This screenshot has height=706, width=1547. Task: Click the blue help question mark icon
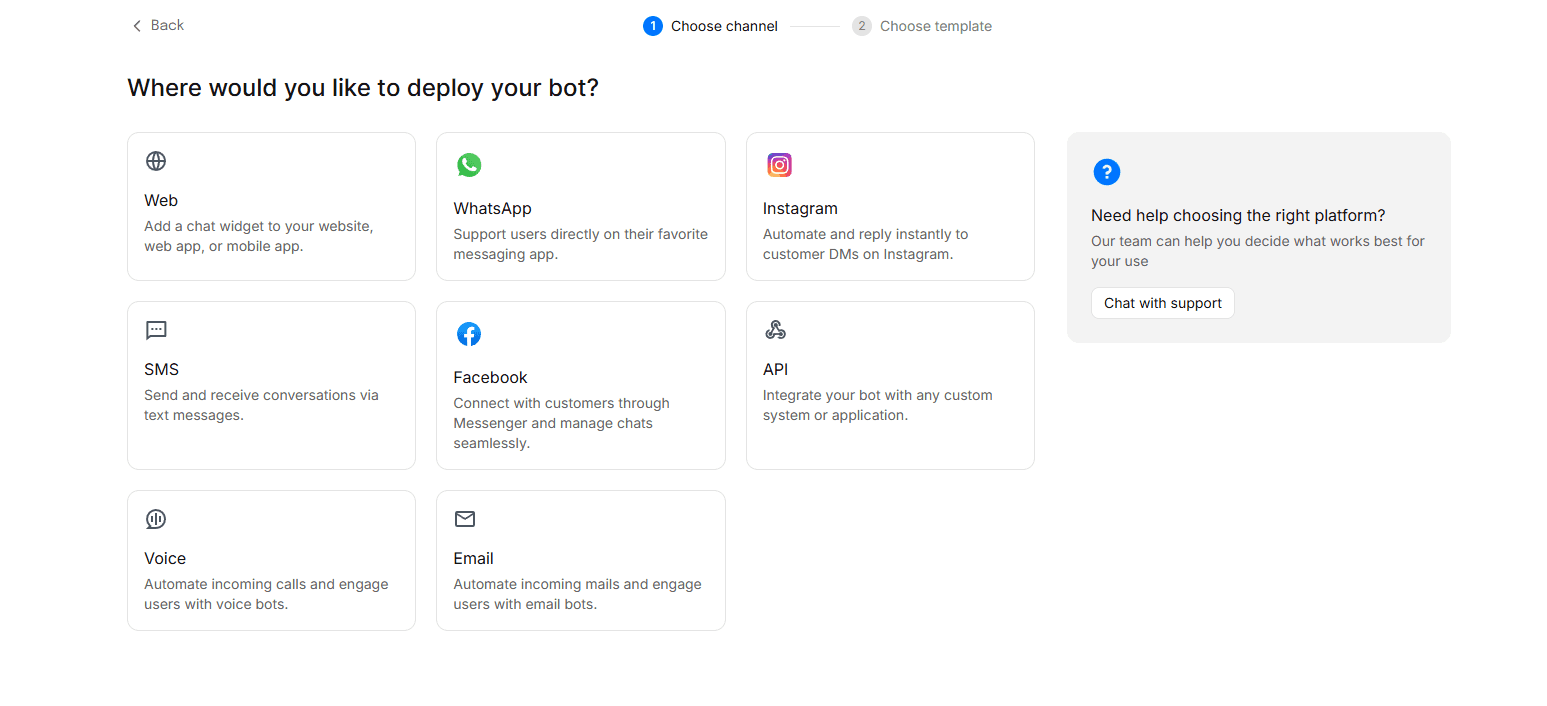pyautogui.click(x=1106, y=171)
